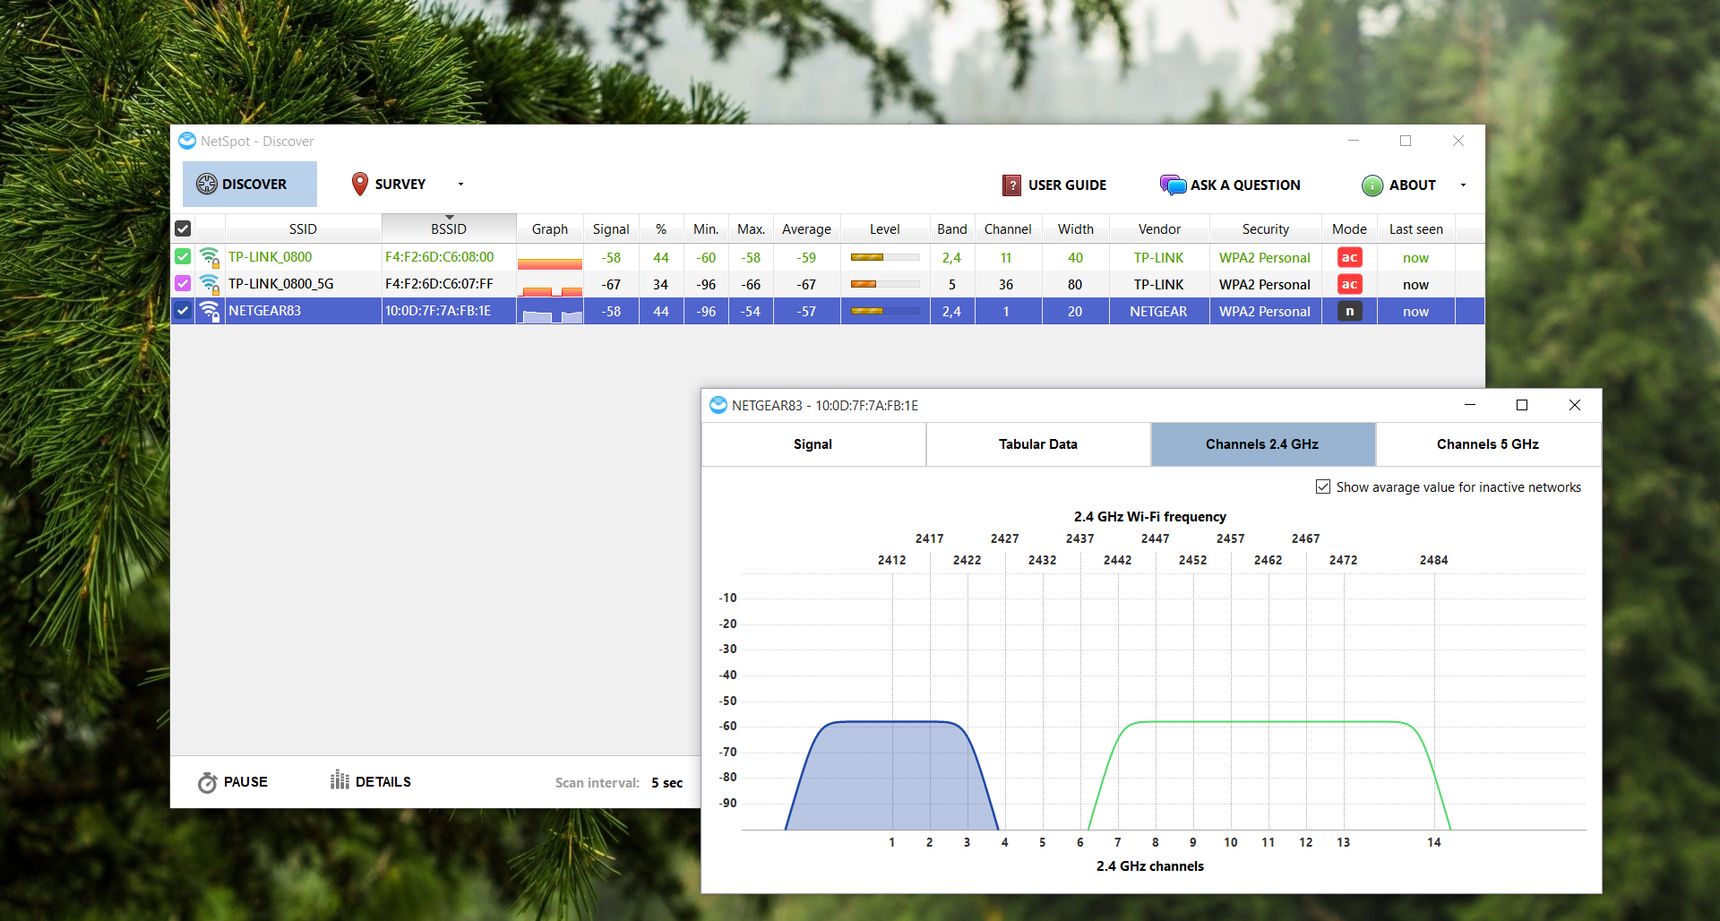Screen dimensions: 1720x921
Task: Click the blue NETGEAR83 channel curve
Action: (892, 775)
